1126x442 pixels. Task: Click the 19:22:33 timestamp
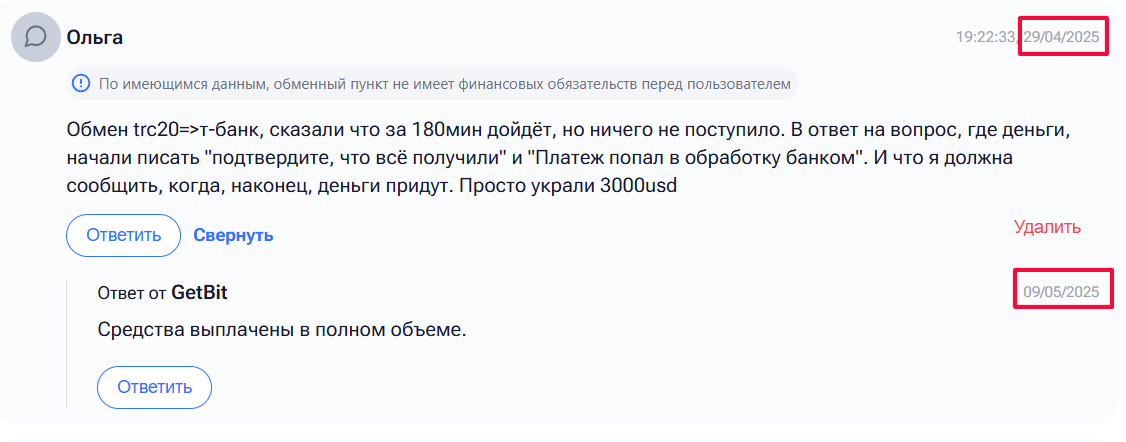pyautogui.click(x=985, y=38)
